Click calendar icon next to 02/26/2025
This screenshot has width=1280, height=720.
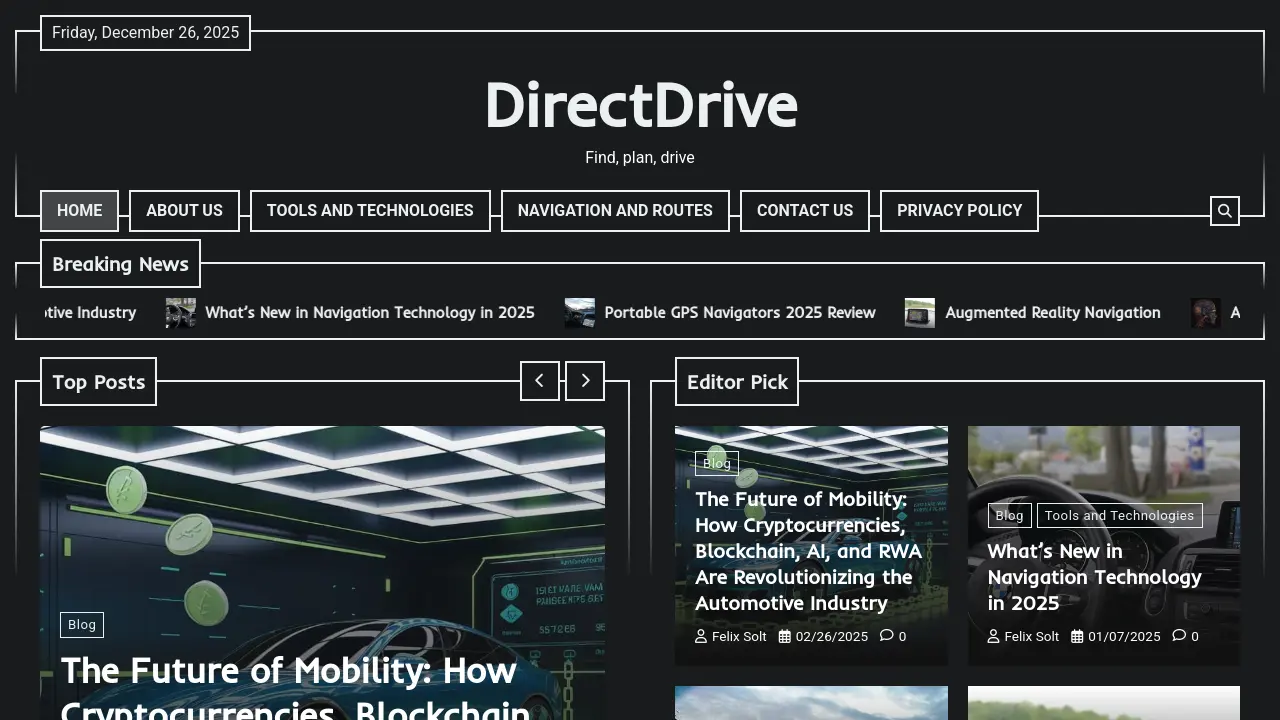coord(785,636)
